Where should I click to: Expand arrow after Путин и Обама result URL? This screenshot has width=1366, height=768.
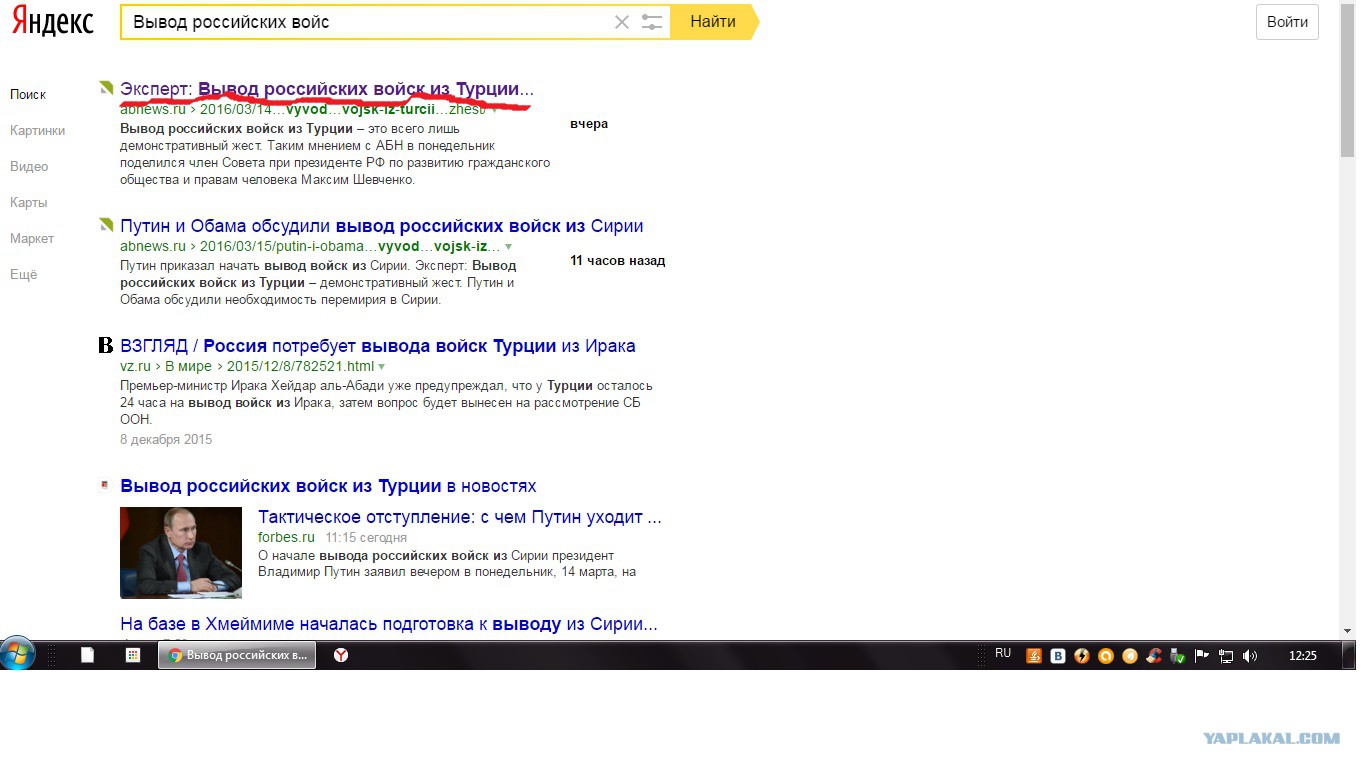tap(508, 246)
